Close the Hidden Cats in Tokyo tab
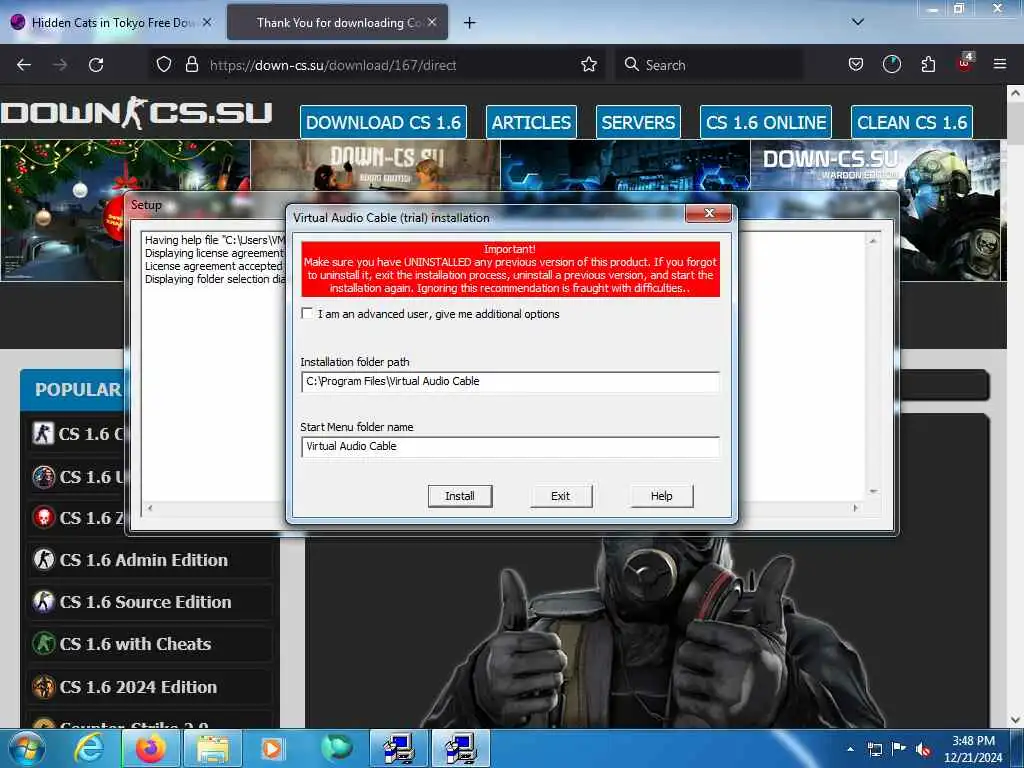This screenshot has width=1024, height=768. (x=207, y=22)
